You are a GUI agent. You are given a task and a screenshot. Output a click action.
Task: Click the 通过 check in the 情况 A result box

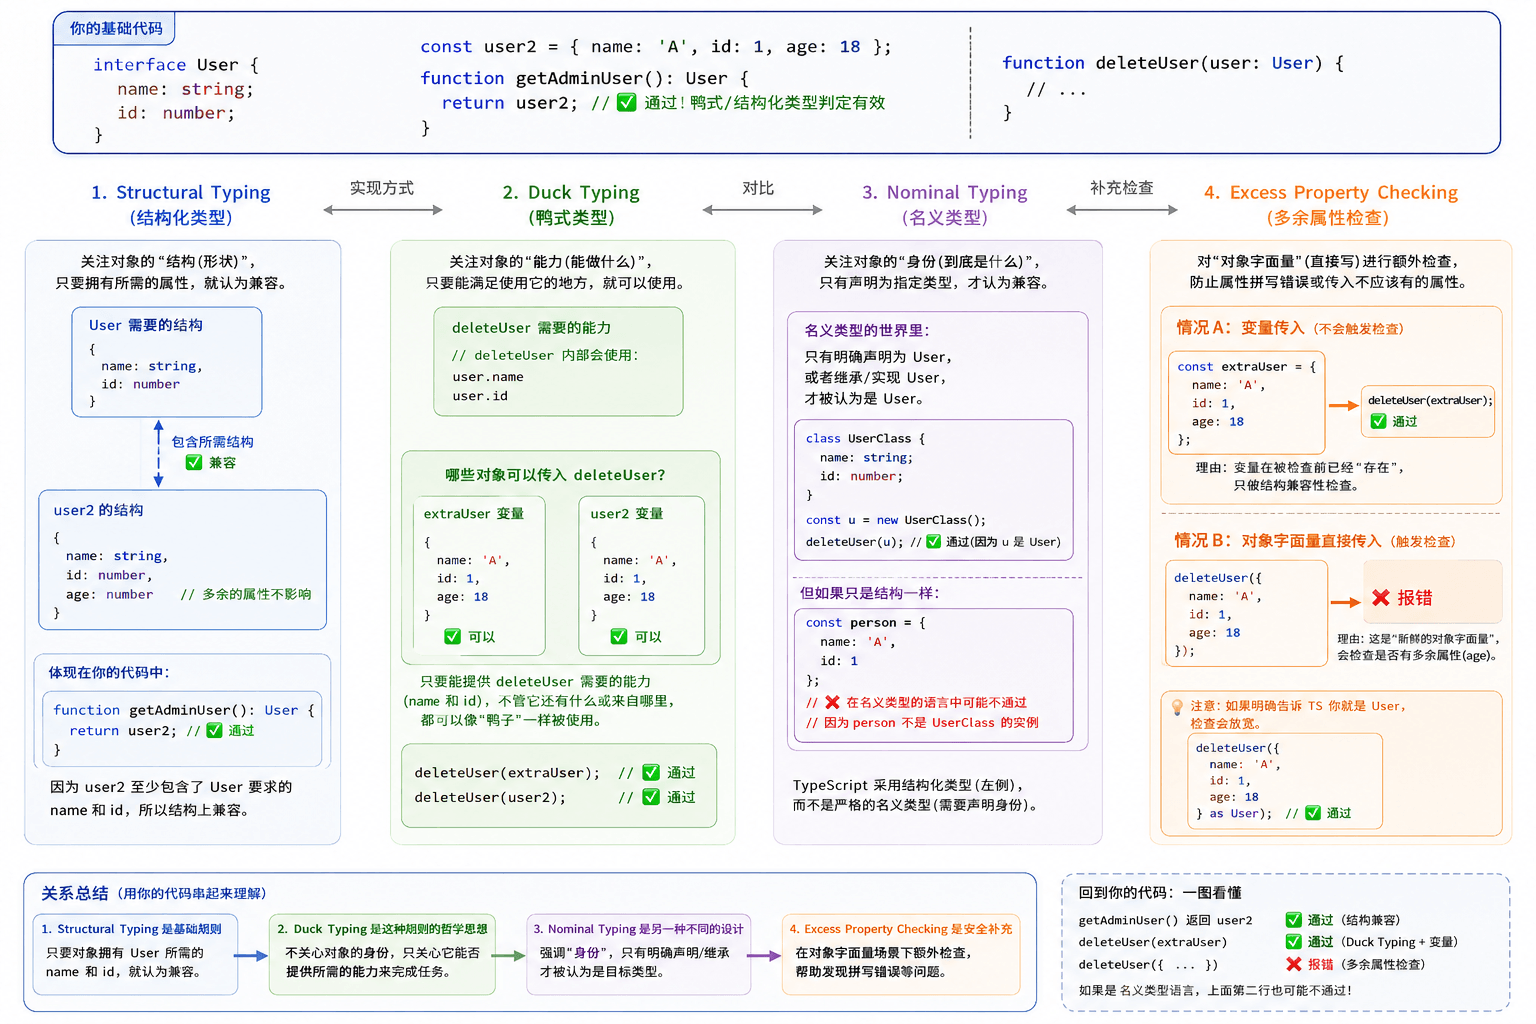click(x=1378, y=421)
